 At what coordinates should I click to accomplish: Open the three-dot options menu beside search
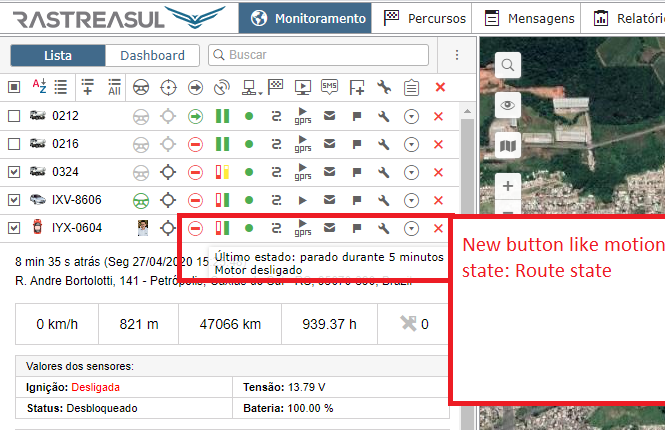pos(456,55)
